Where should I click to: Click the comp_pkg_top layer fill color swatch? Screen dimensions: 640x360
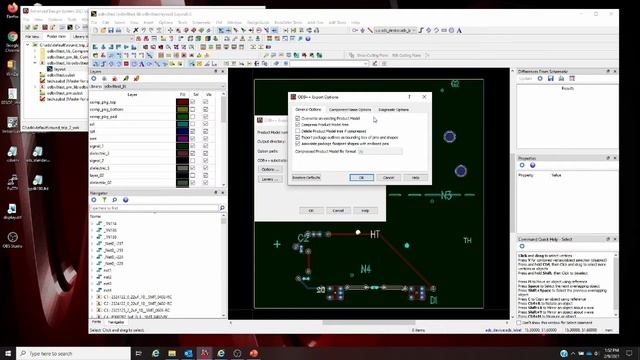point(182,102)
